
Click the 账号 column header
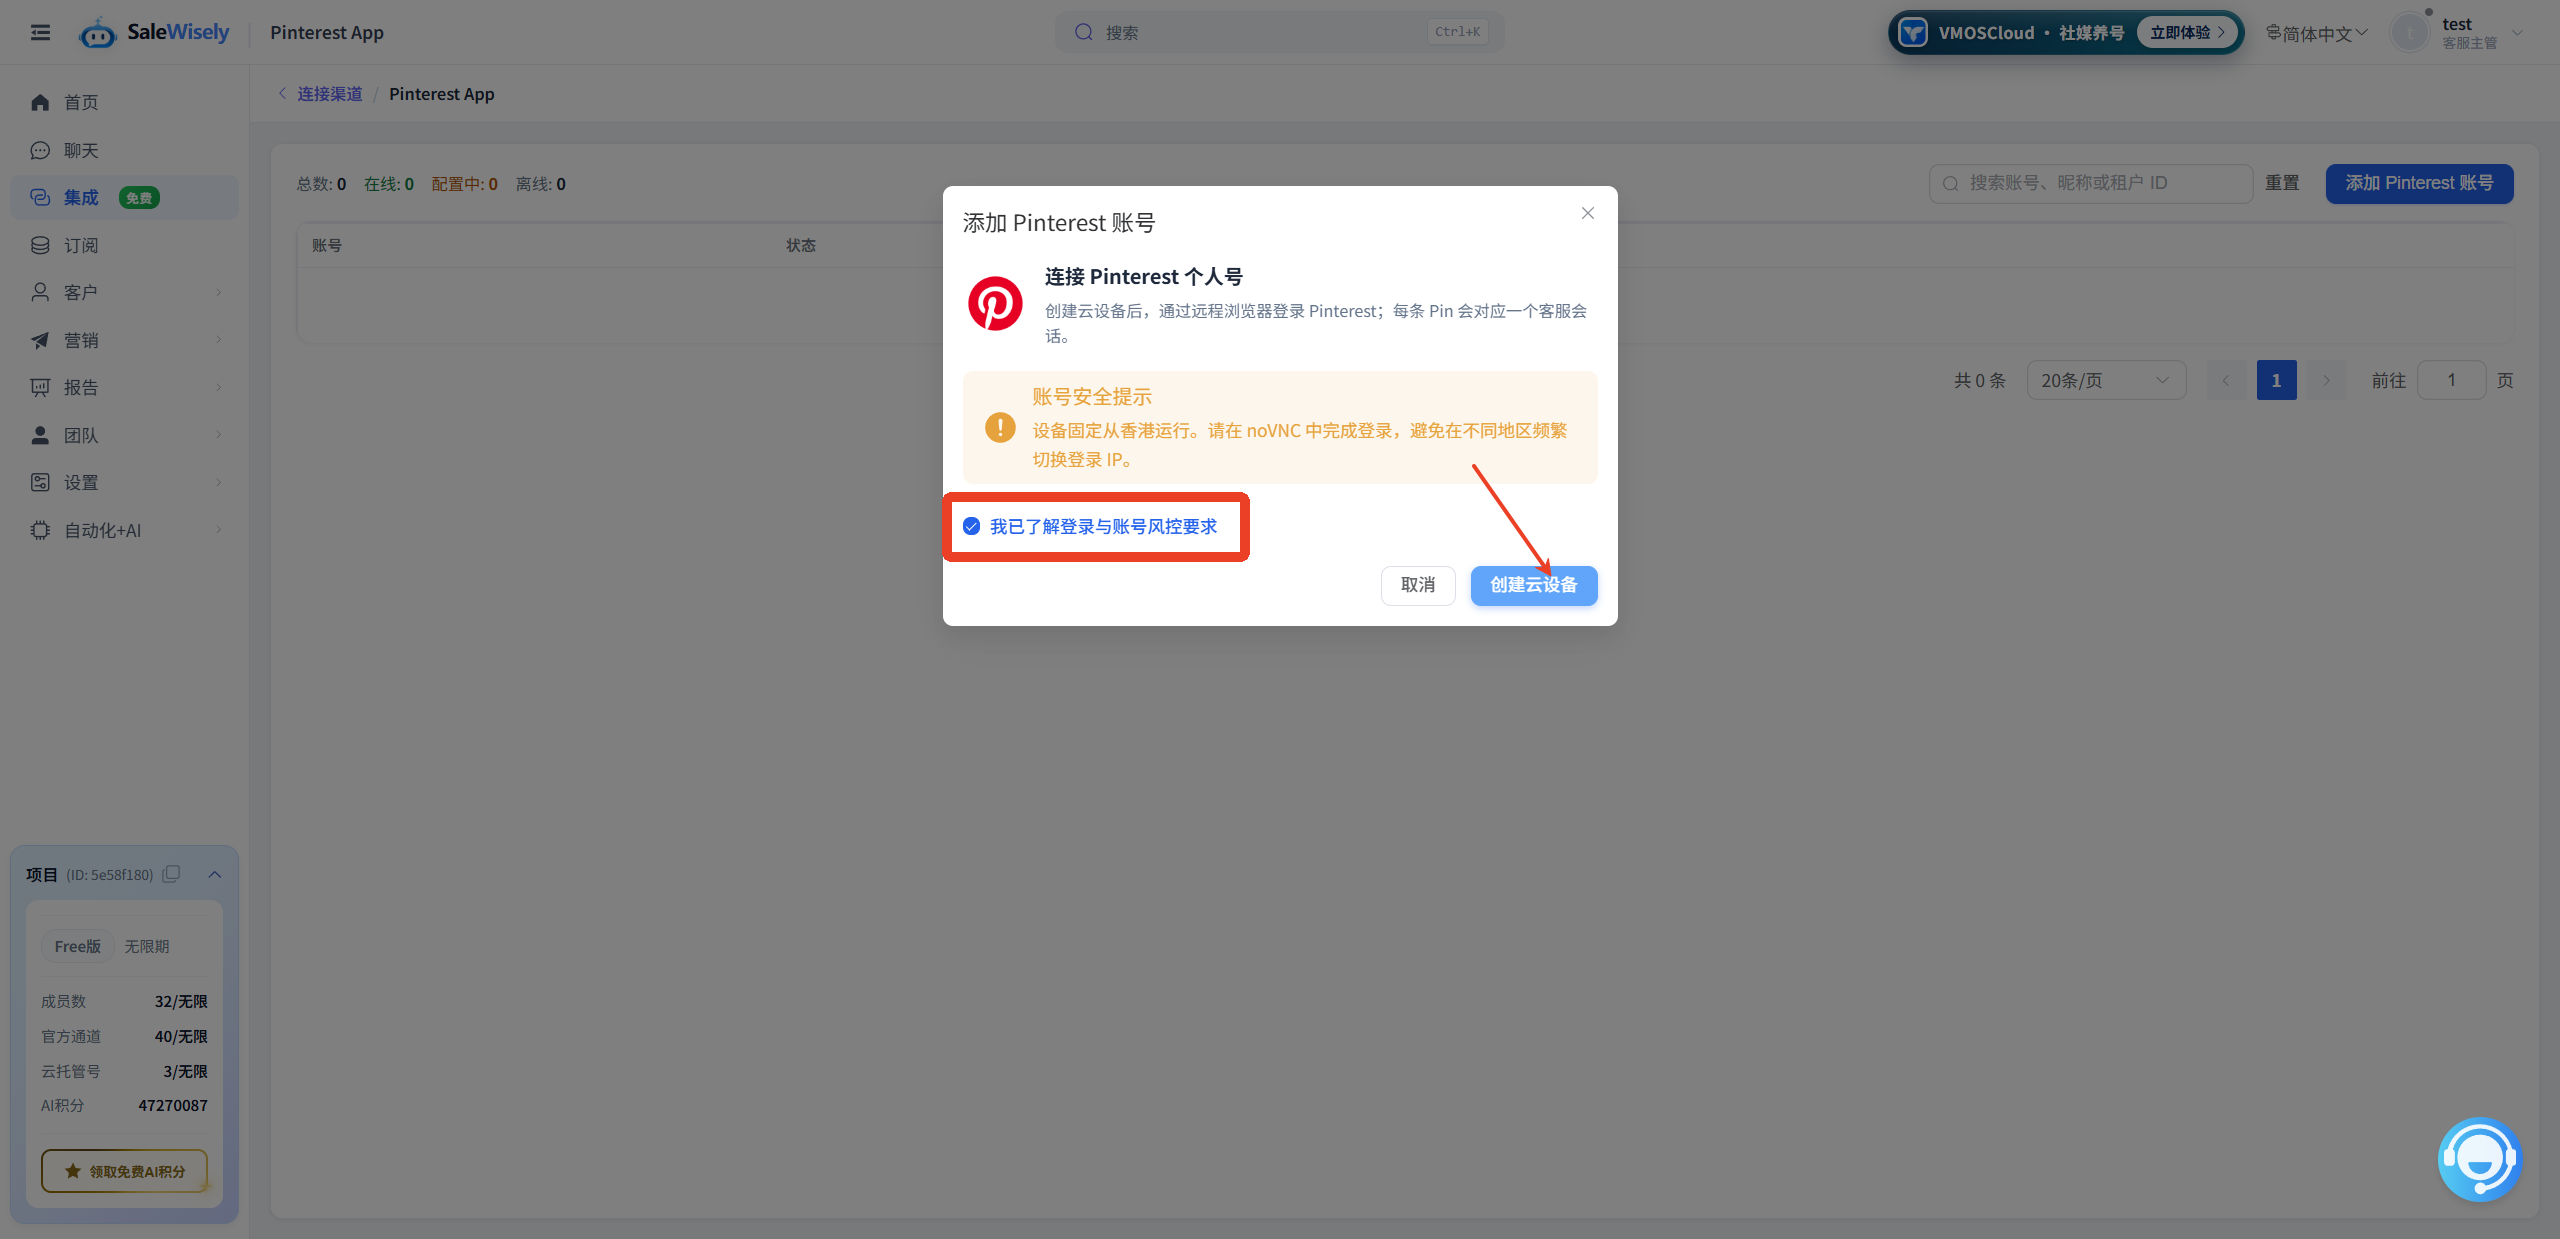(x=327, y=246)
